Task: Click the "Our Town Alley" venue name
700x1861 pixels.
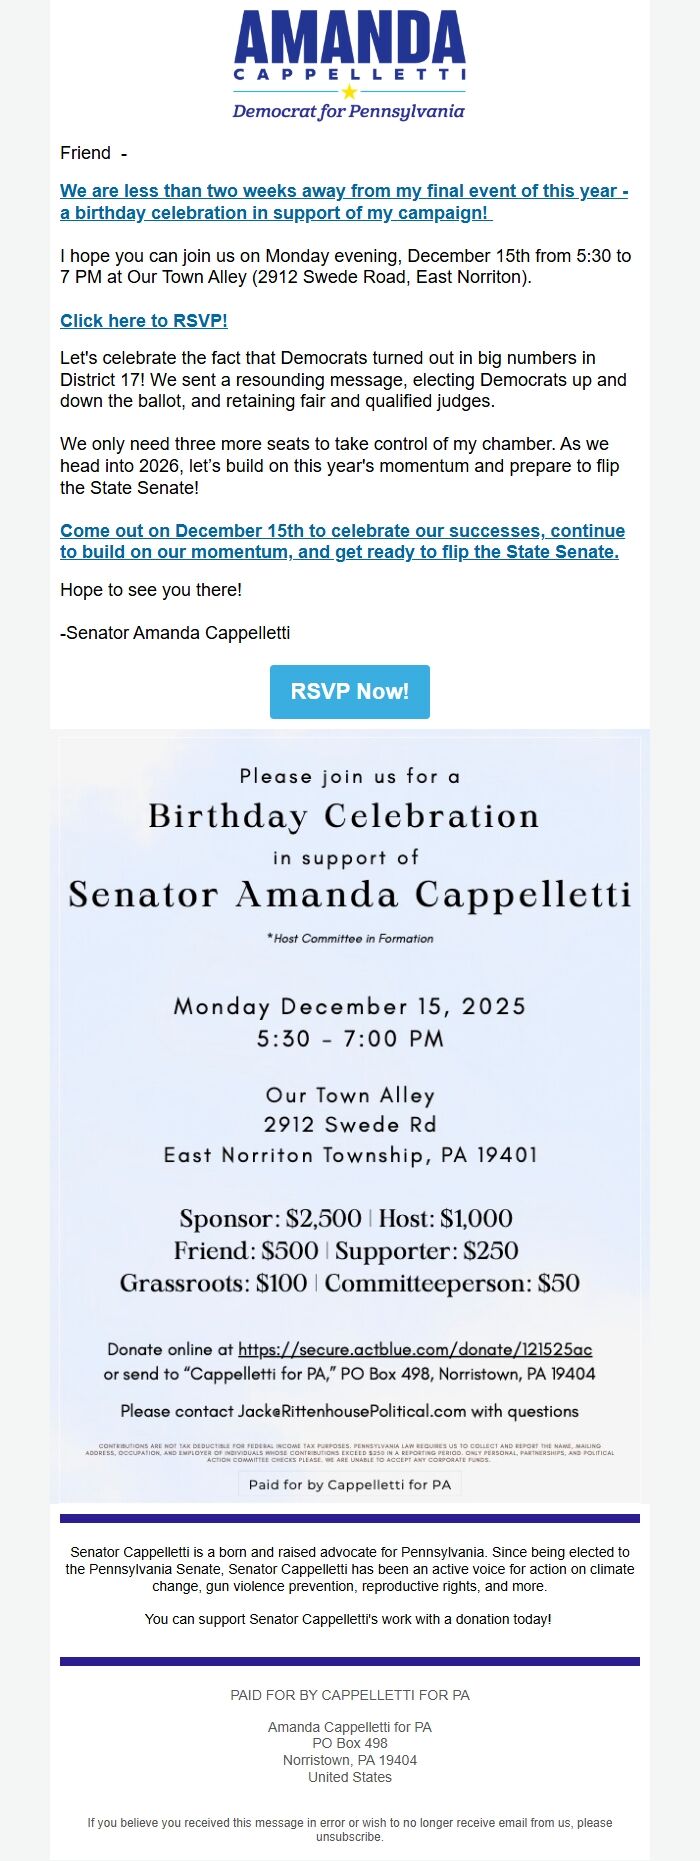Action: (x=349, y=1095)
